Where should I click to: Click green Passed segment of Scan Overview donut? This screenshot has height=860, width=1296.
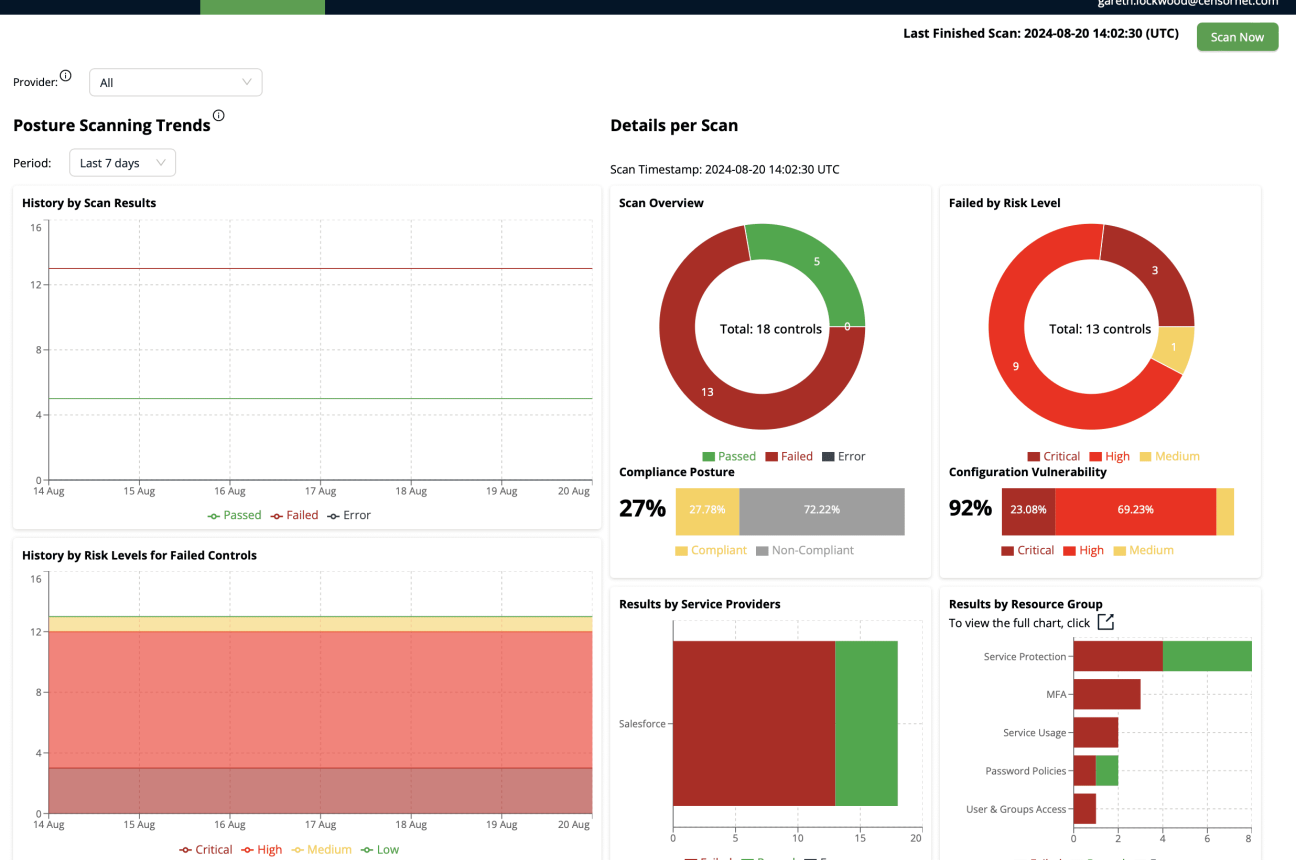coord(815,264)
